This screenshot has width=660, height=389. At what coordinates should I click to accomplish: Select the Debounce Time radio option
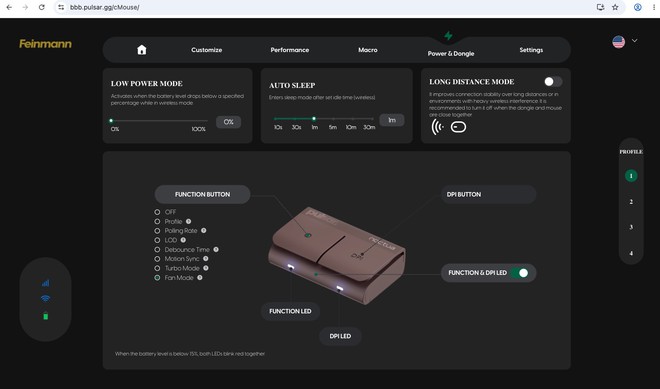pyautogui.click(x=157, y=250)
